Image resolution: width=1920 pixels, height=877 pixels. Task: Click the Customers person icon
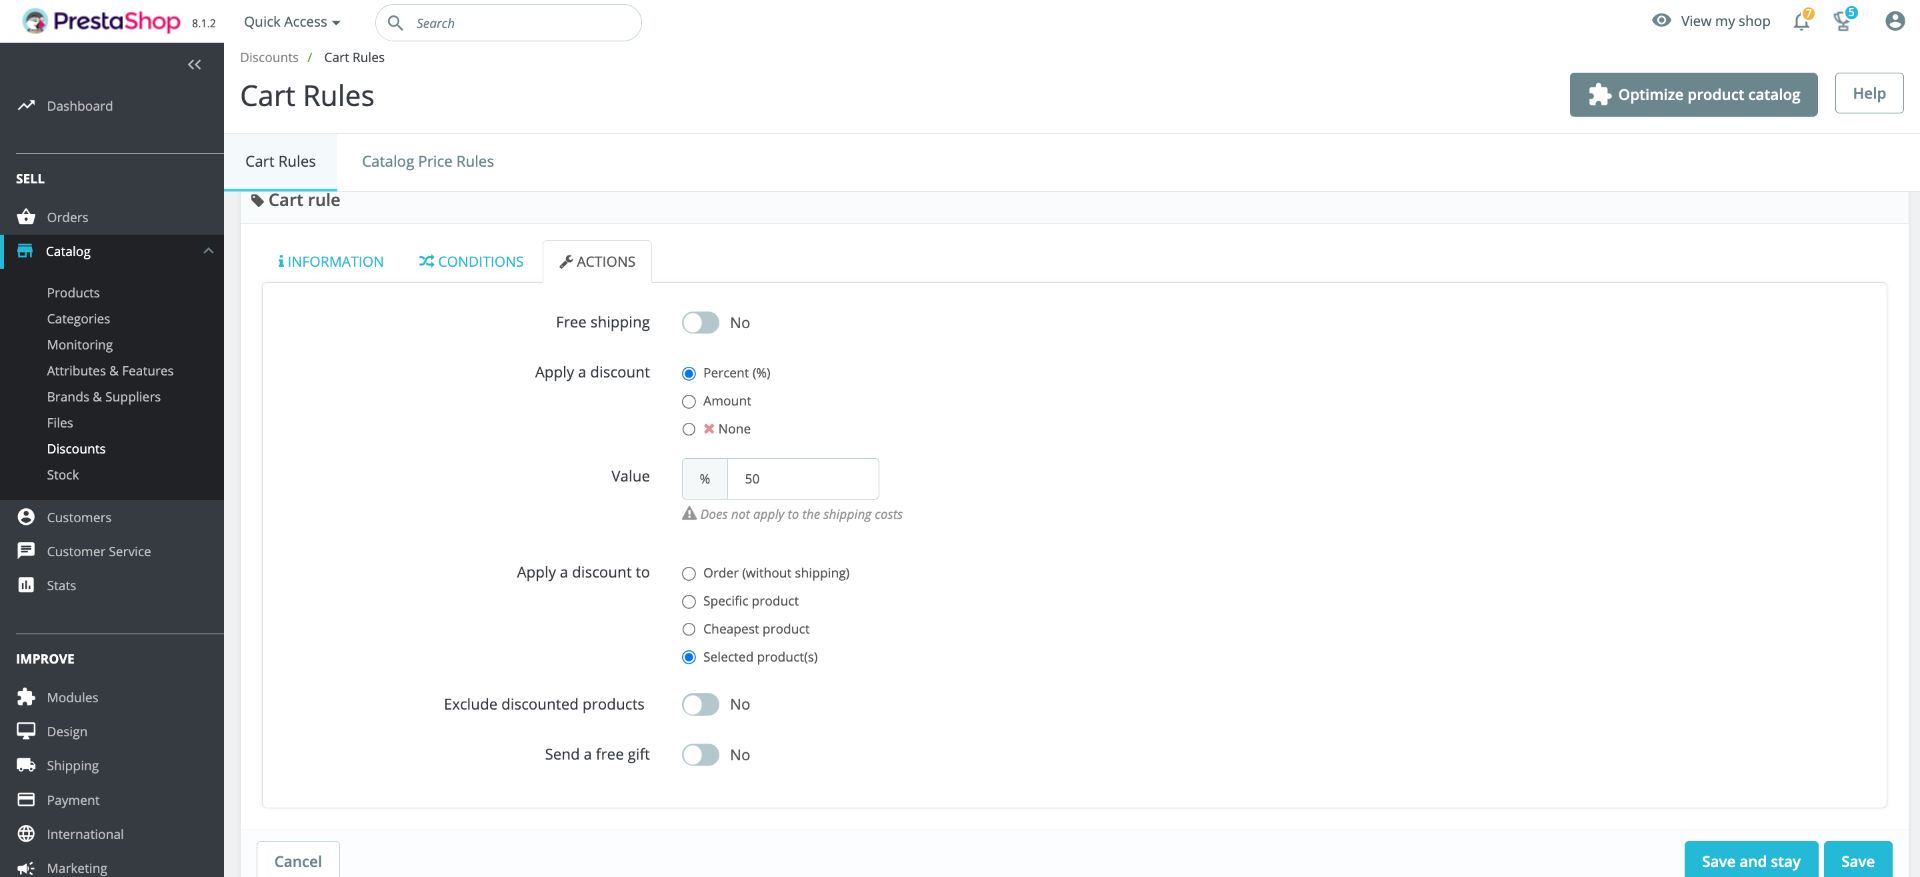point(26,517)
